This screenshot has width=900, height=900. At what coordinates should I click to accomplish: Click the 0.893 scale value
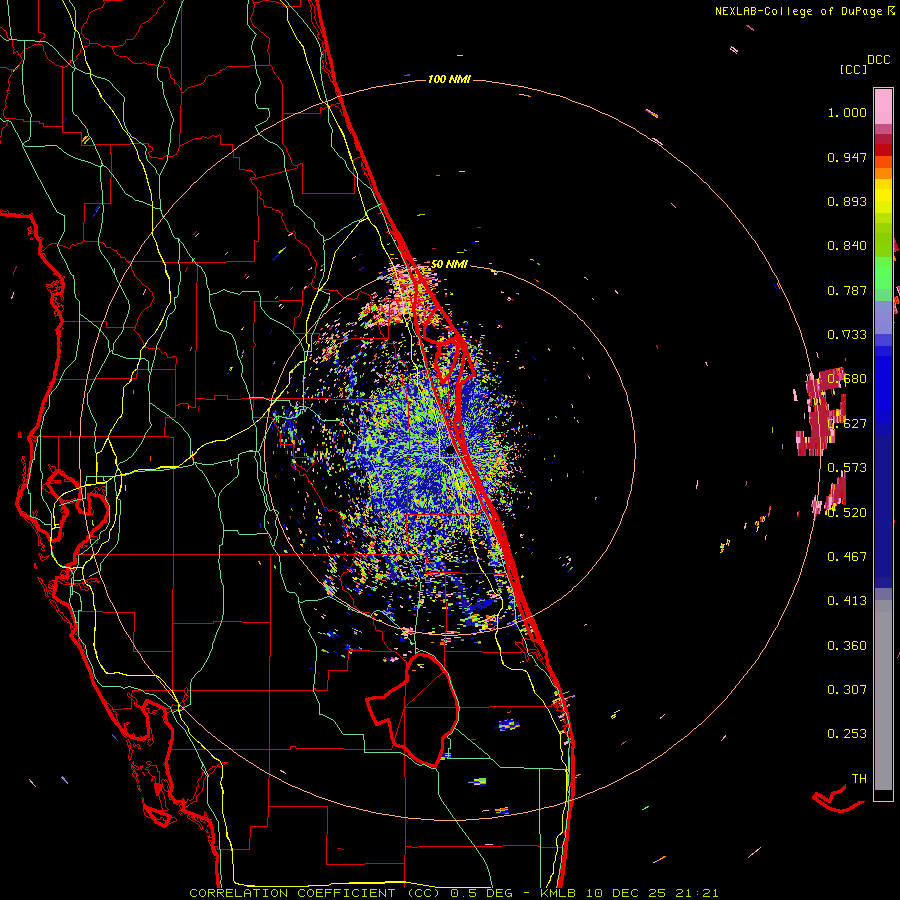847,201
